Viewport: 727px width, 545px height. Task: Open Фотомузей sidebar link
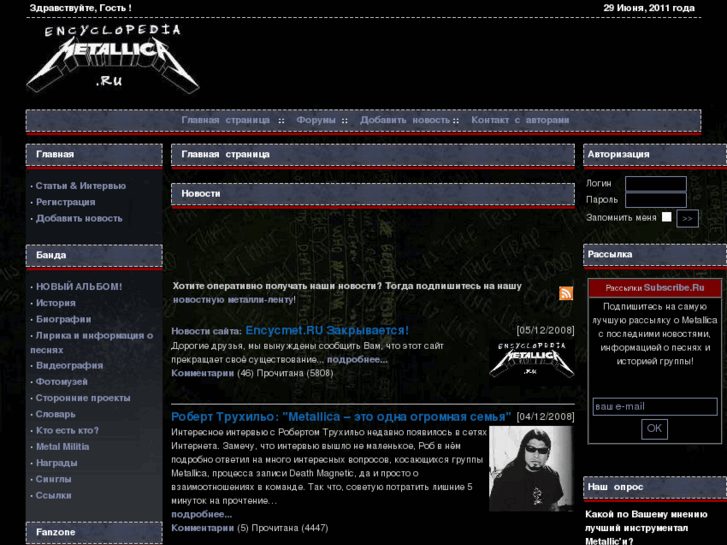(62, 382)
